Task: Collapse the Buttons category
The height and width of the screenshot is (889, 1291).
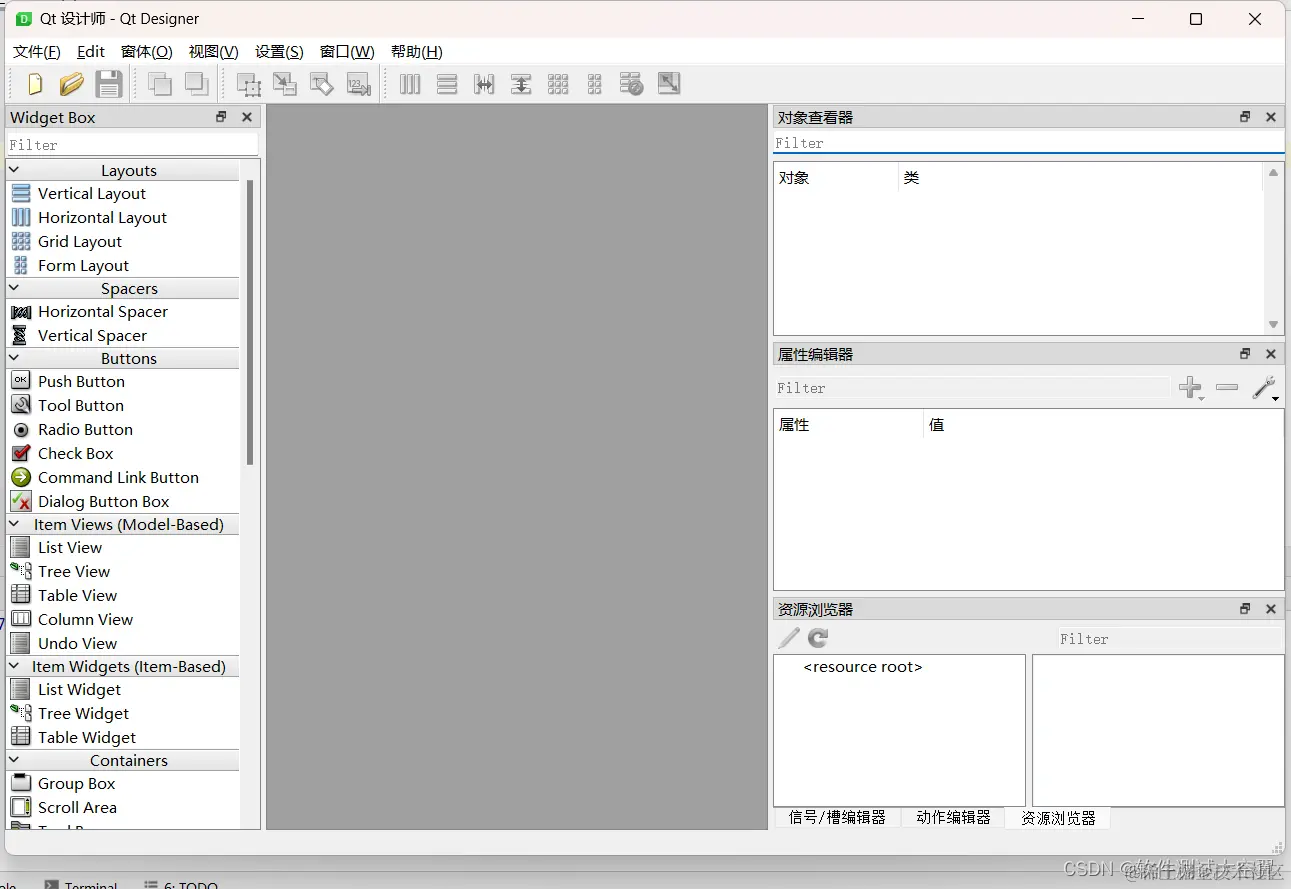Action: [14, 358]
